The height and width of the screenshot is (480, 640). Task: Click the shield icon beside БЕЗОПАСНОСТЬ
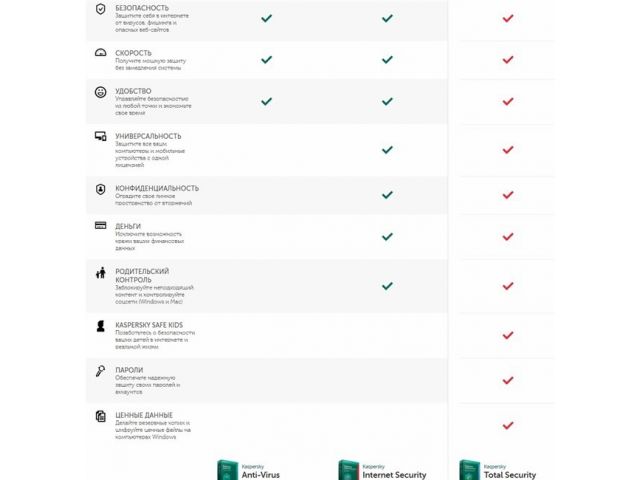(x=100, y=9)
